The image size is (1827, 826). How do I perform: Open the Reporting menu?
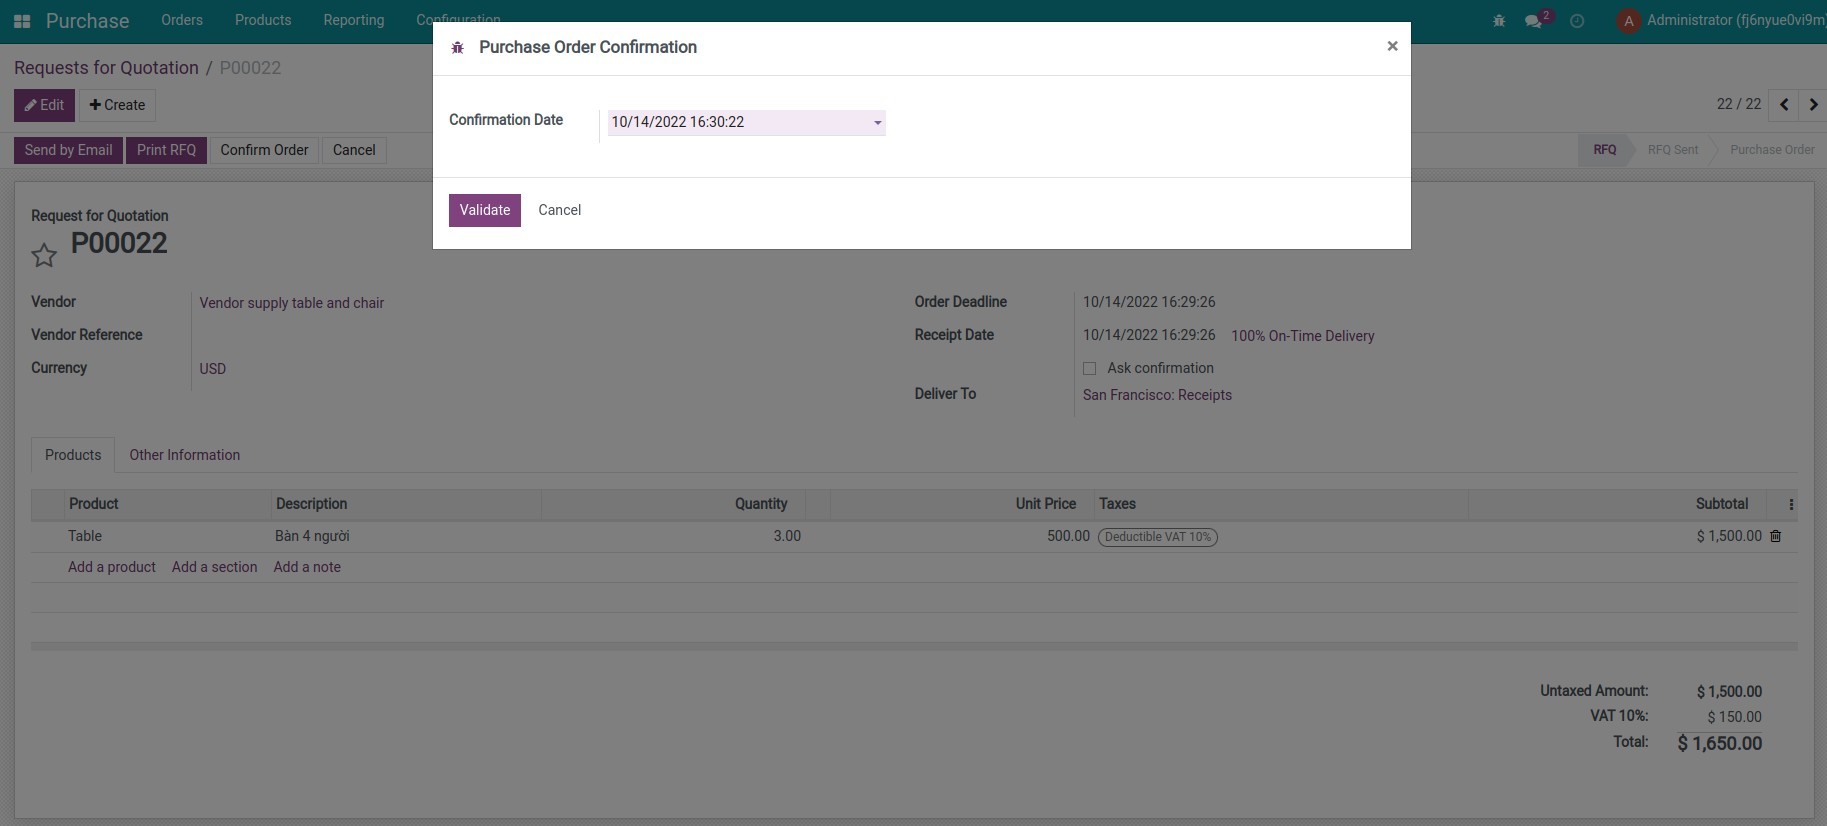pos(354,20)
